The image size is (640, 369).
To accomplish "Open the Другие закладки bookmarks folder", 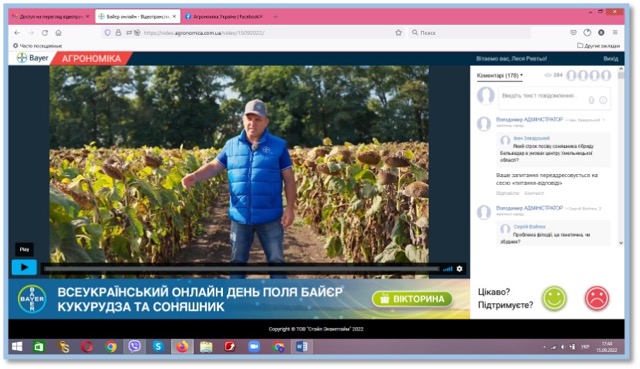I will [598, 46].
